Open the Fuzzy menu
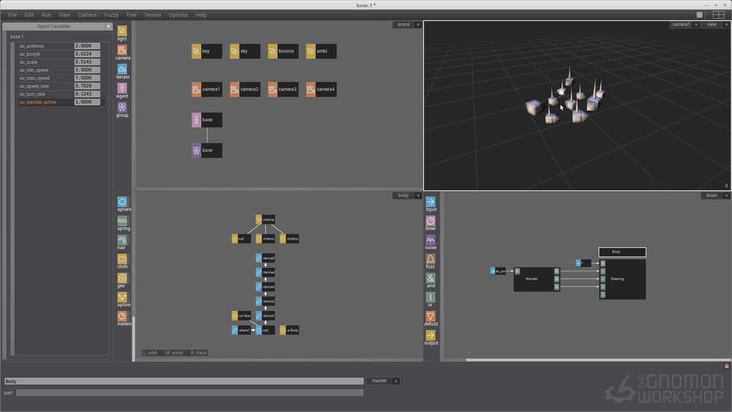732x412 pixels. (x=111, y=15)
